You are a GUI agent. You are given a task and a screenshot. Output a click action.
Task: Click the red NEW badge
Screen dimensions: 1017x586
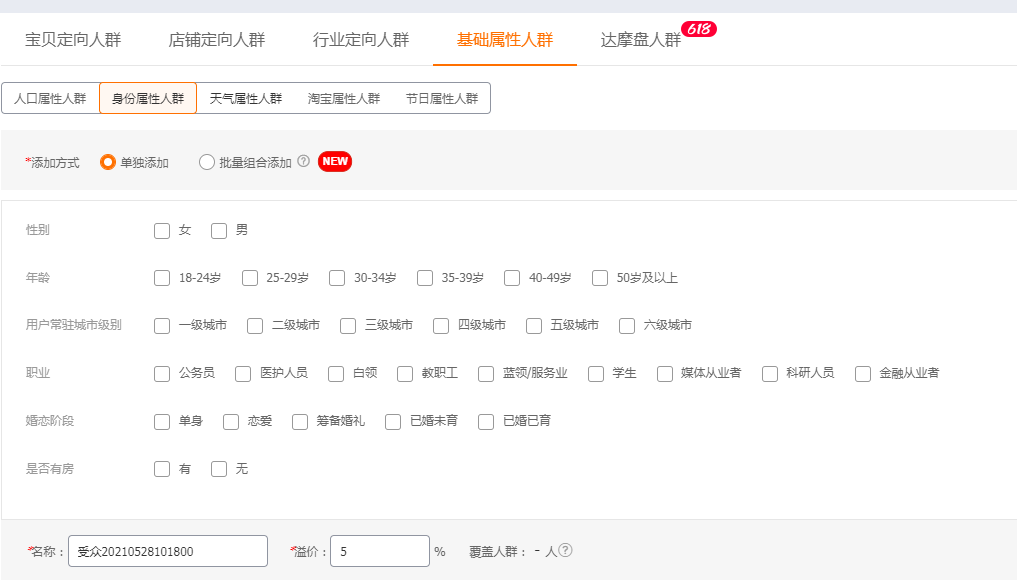335,162
